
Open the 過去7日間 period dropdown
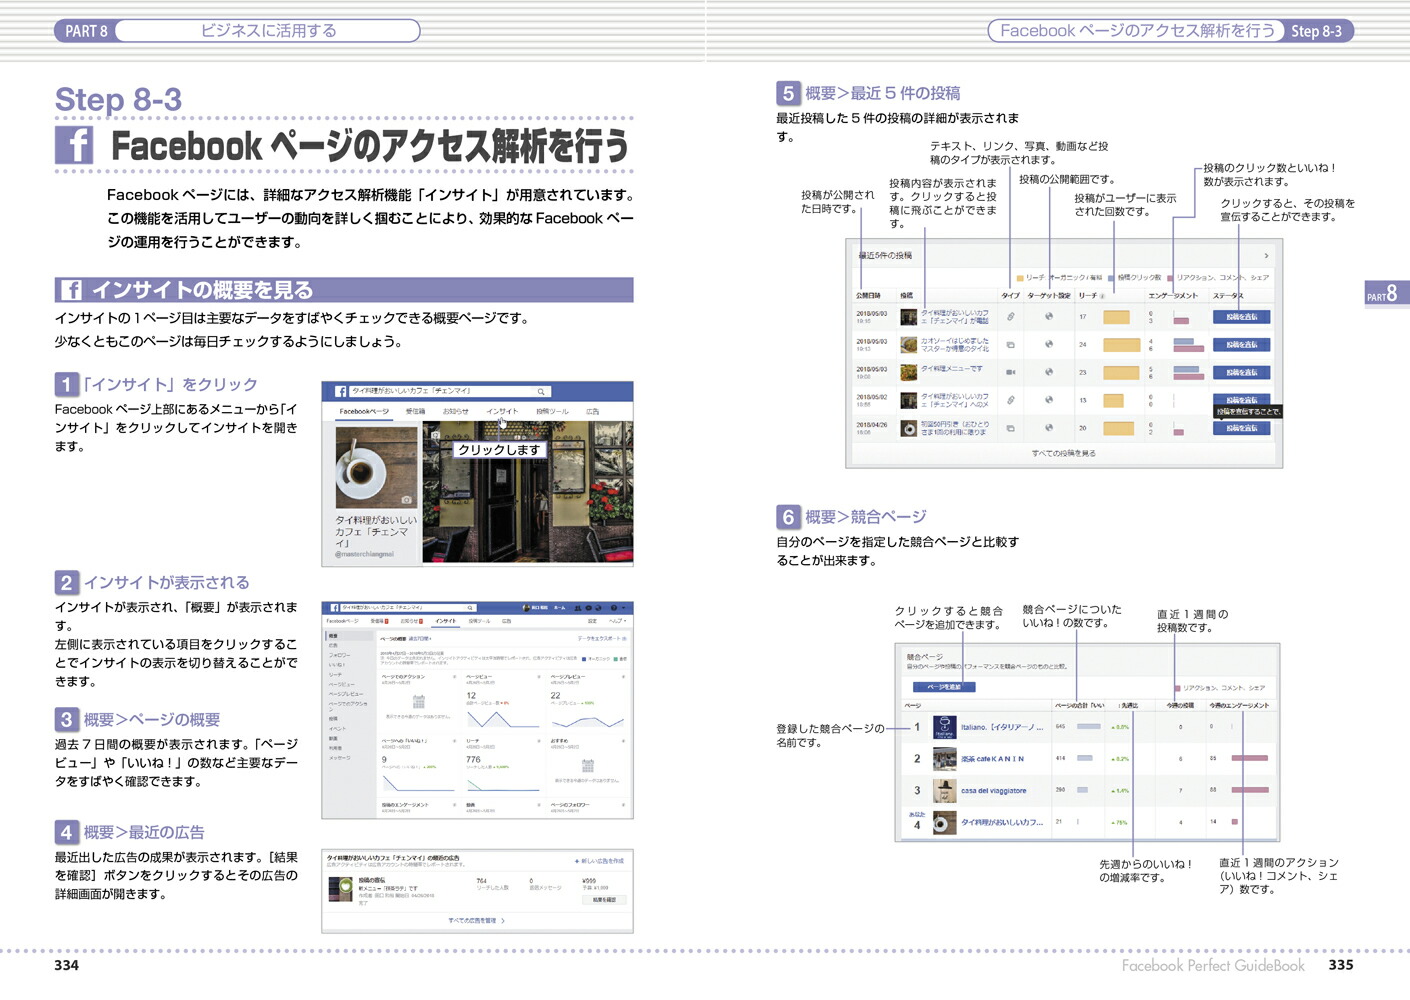click(420, 638)
